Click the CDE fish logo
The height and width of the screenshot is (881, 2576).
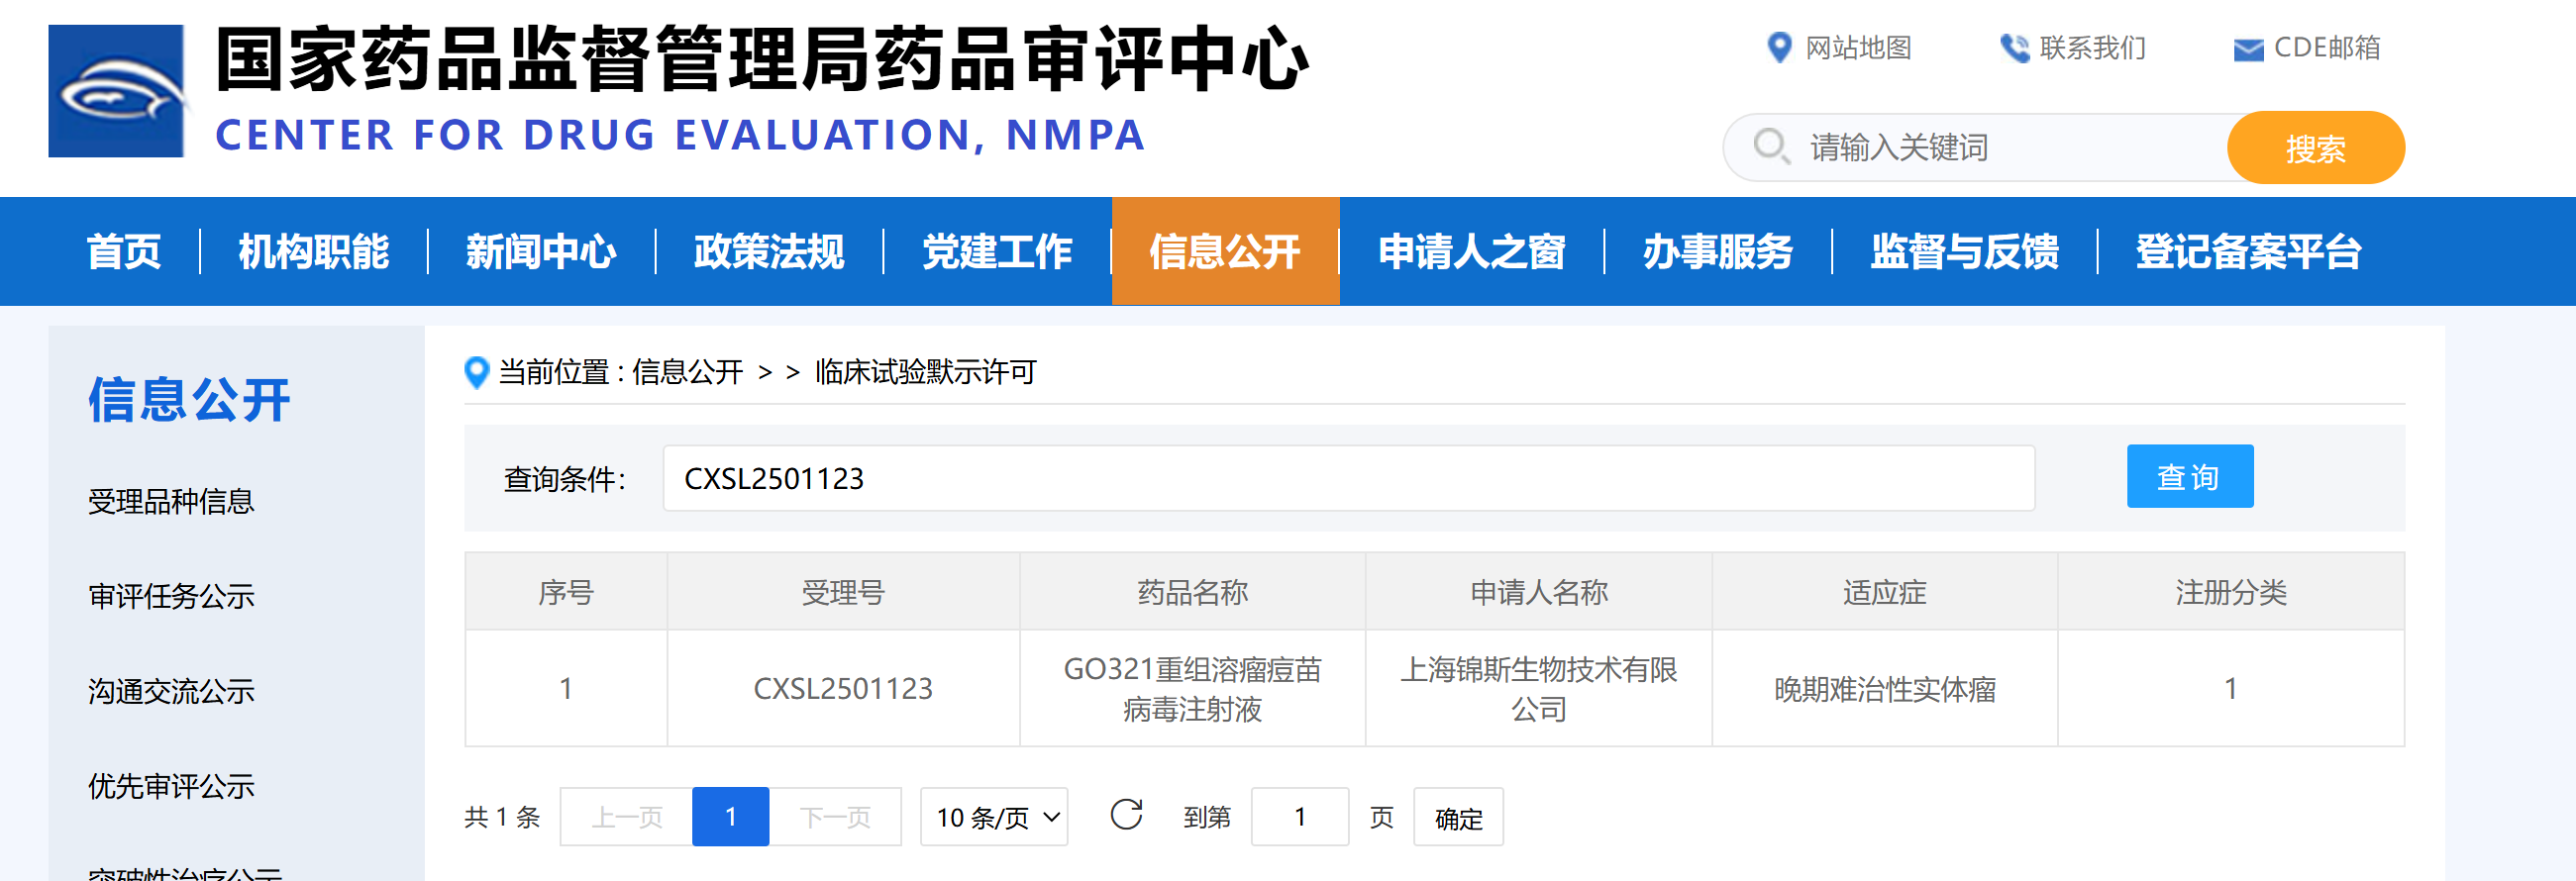[116, 91]
